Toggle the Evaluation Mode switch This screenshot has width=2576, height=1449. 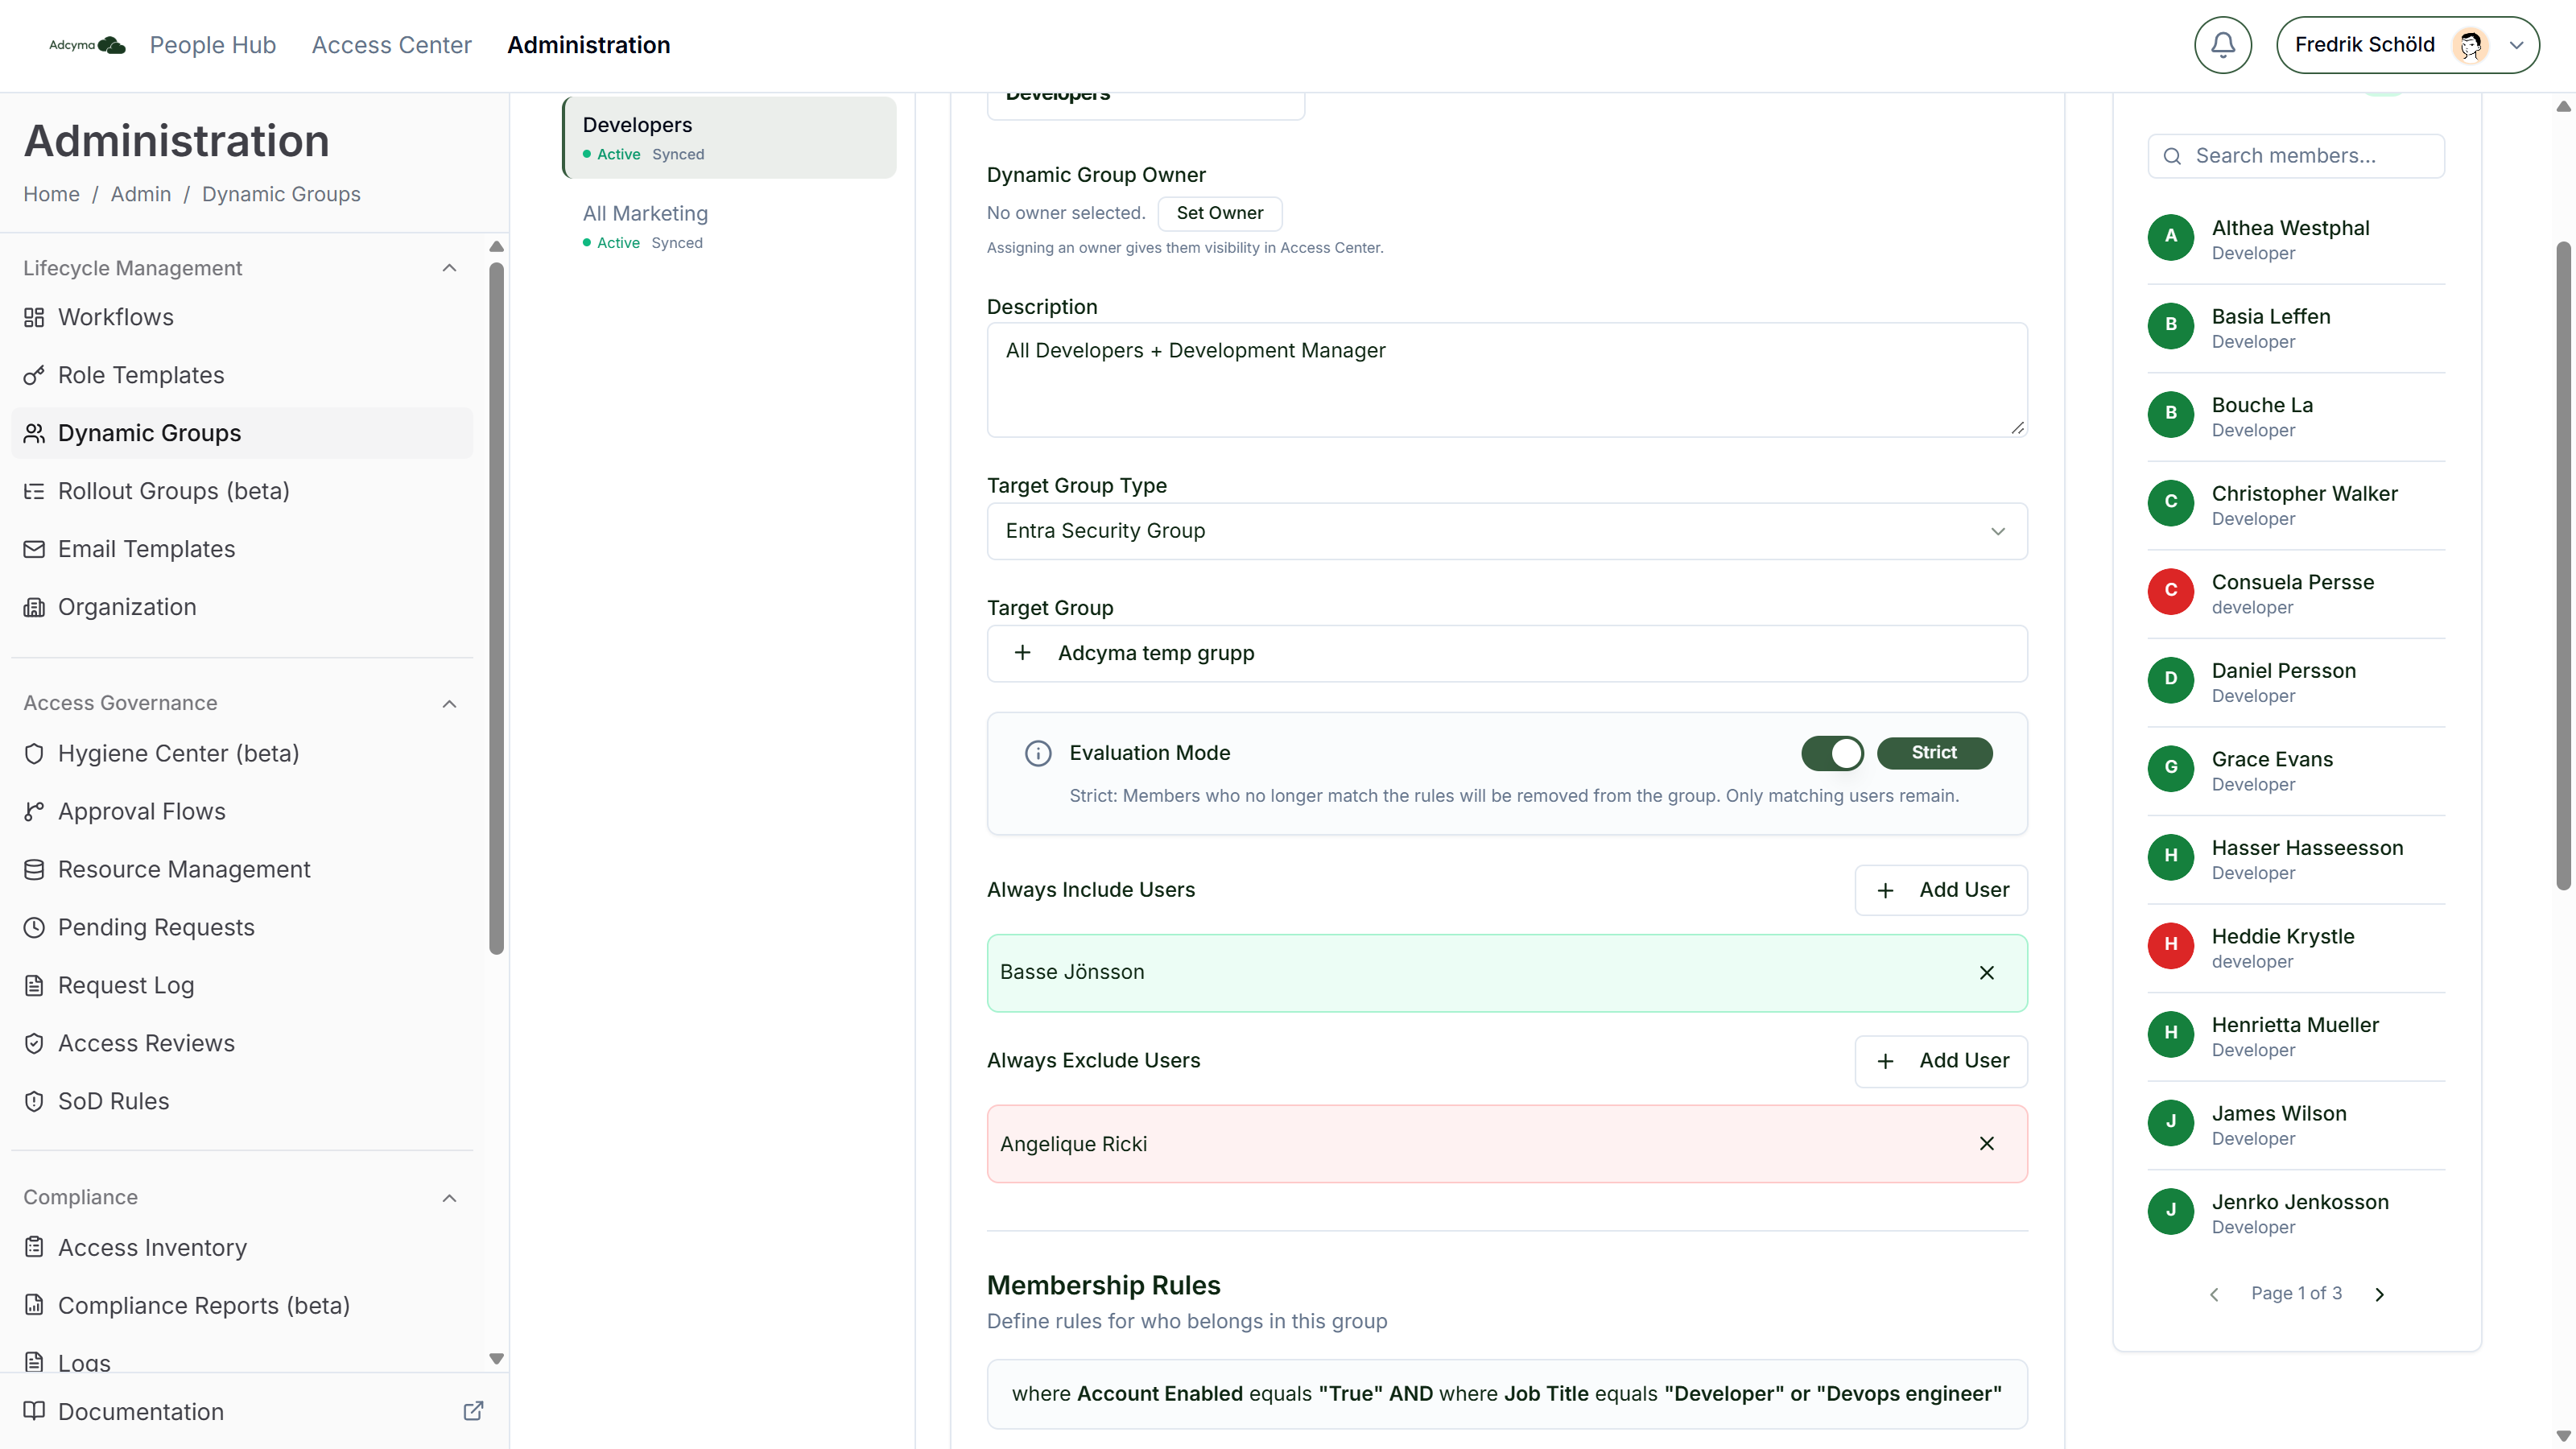click(x=1832, y=753)
